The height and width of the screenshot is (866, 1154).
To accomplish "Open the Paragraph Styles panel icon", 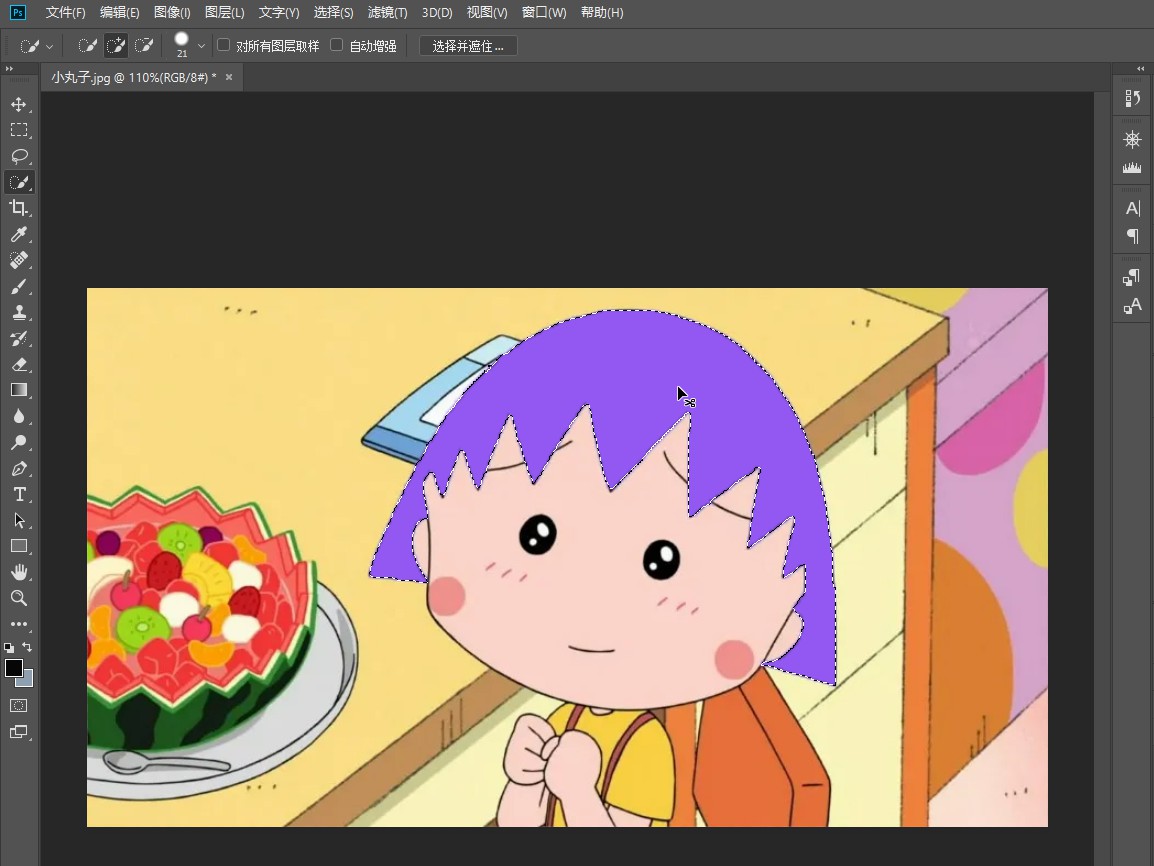I will 1132,277.
